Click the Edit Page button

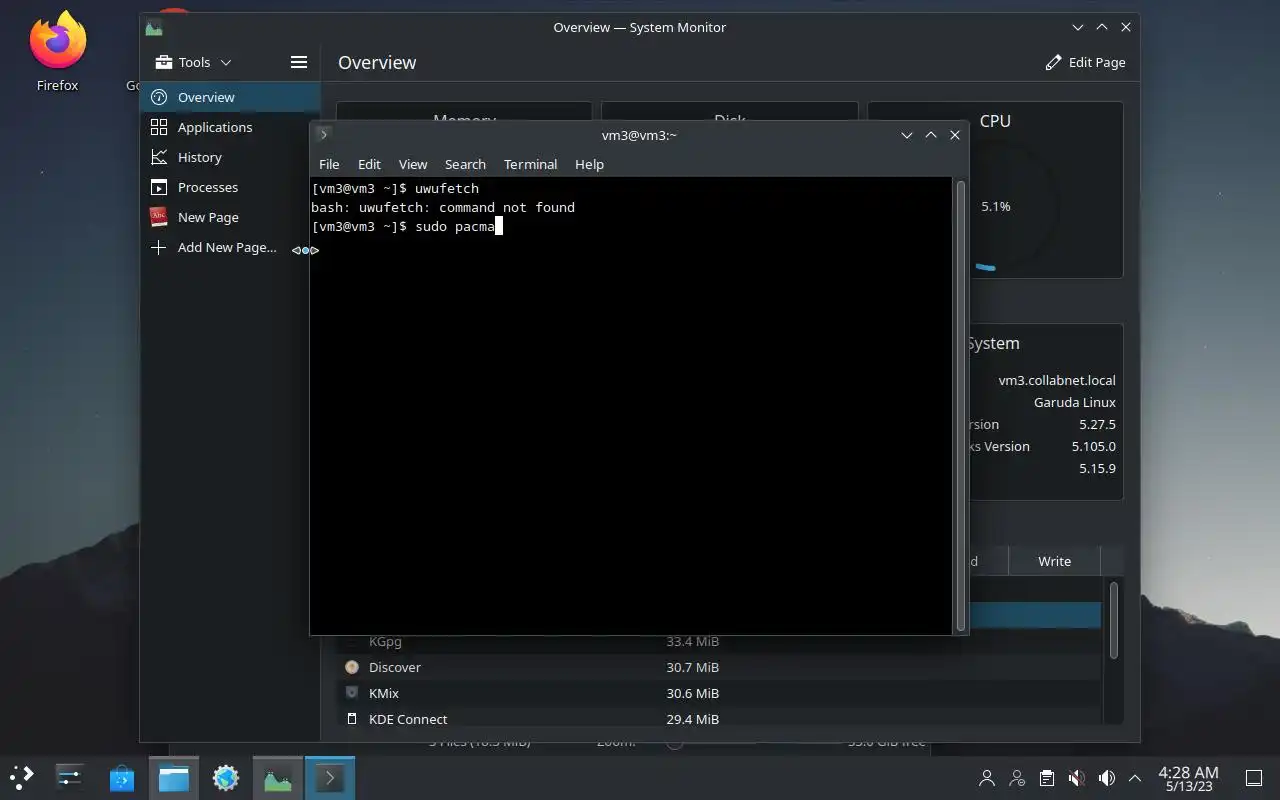point(1085,62)
